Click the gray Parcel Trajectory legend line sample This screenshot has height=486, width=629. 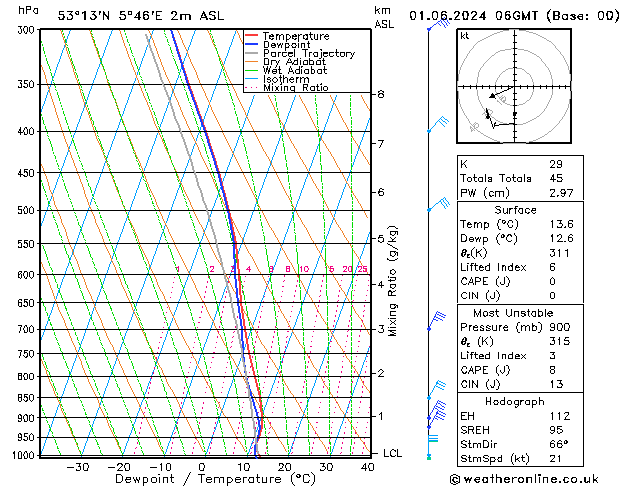251,53
